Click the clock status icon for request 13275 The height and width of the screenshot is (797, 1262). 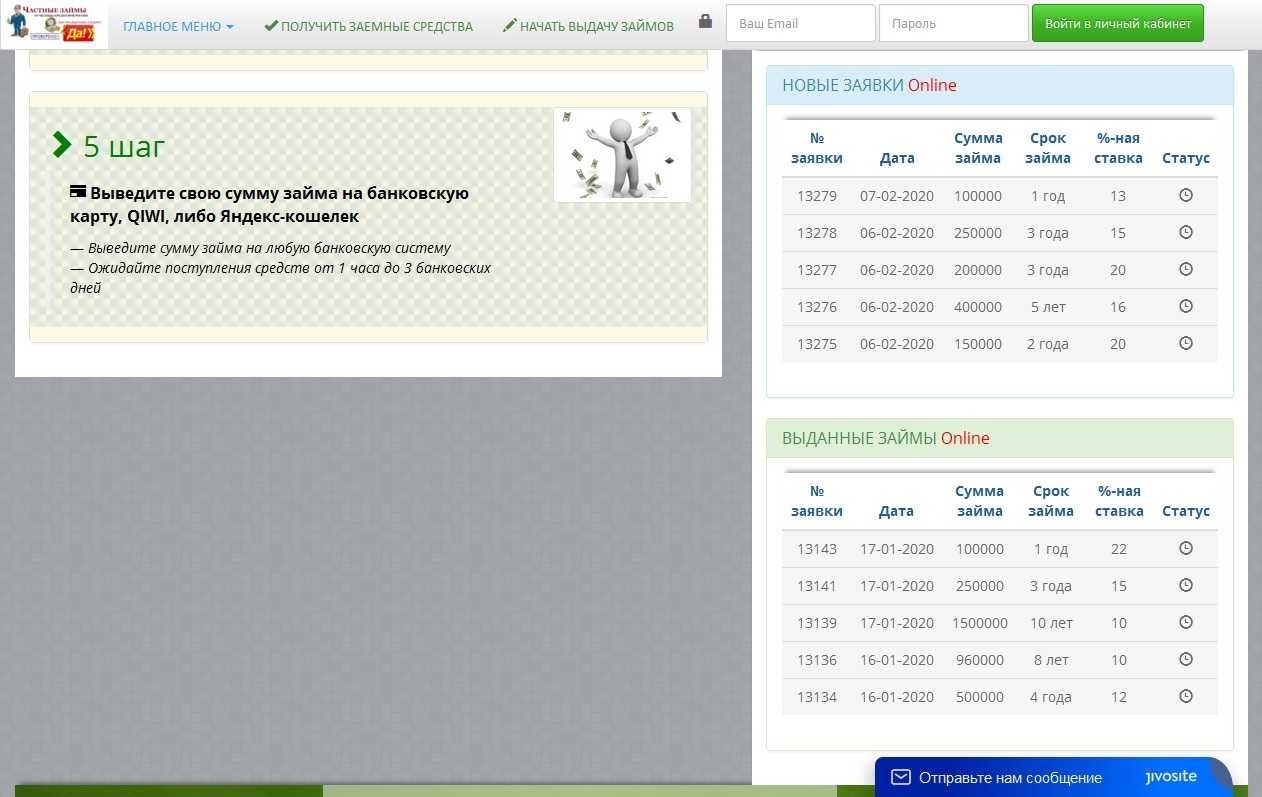click(x=1186, y=343)
